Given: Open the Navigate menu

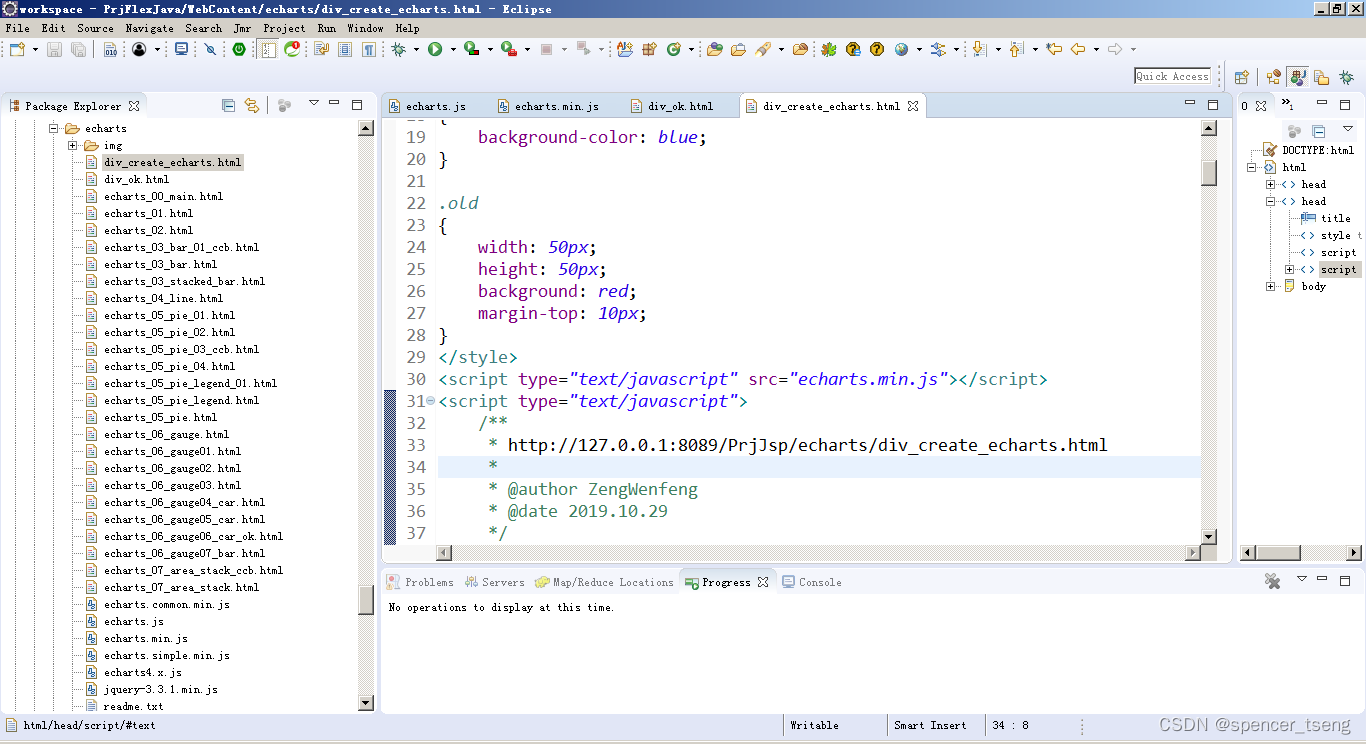Looking at the screenshot, I should [x=149, y=28].
